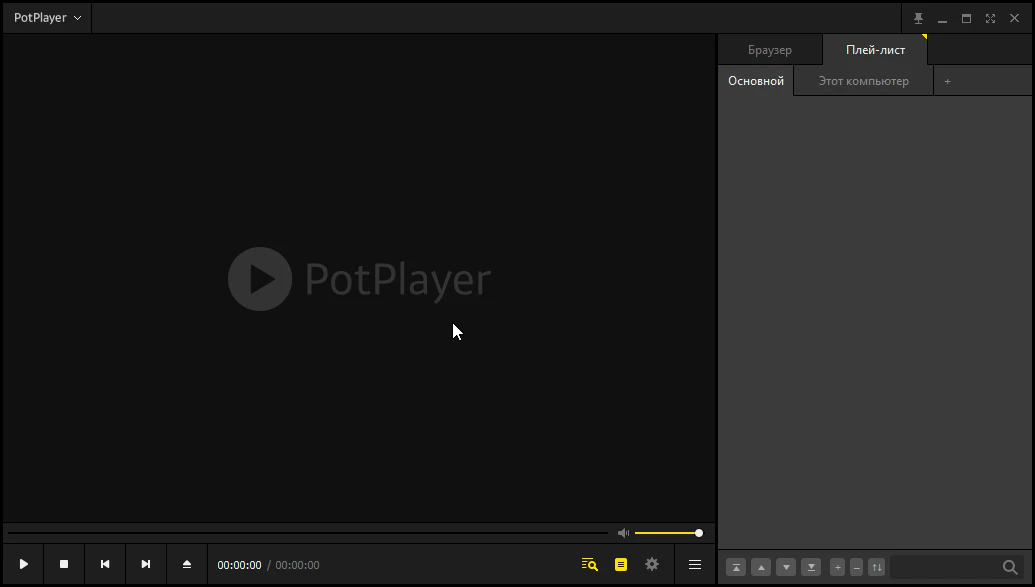The image size is (1035, 587).
Task: Select the Этот компьютер playlist tab
Action: tap(863, 81)
